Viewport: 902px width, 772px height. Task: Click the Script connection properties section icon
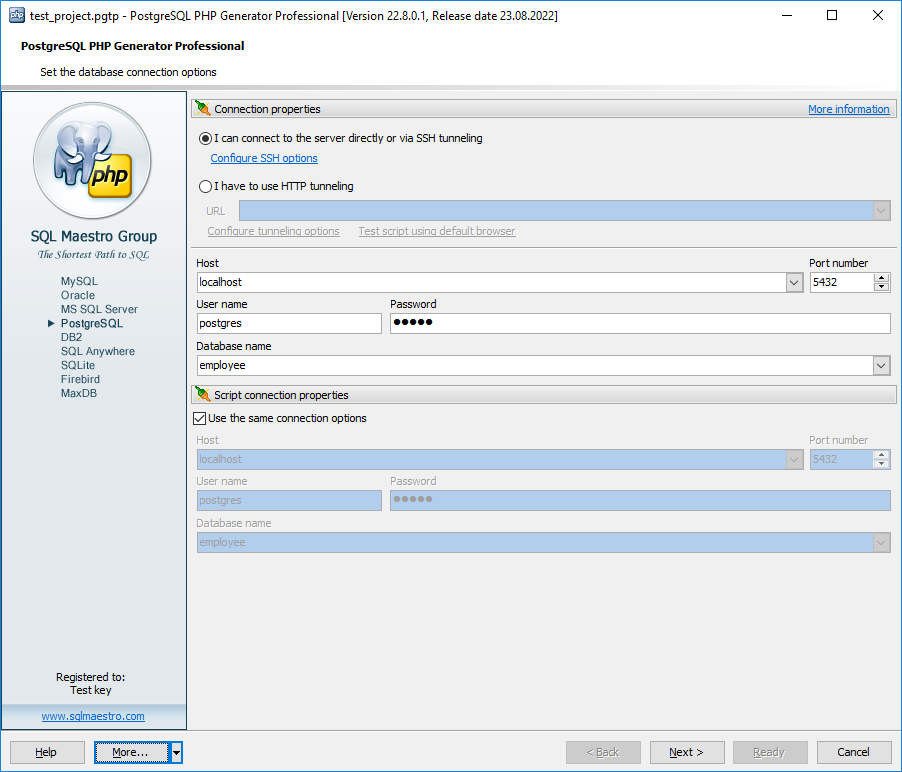pyautogui.click(x=203, y=395)
